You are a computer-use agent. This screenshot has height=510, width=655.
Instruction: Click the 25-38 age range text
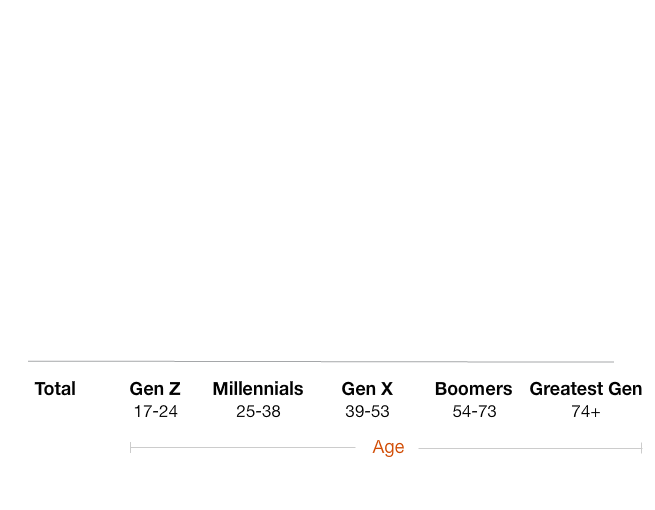[x=258, y=411]
